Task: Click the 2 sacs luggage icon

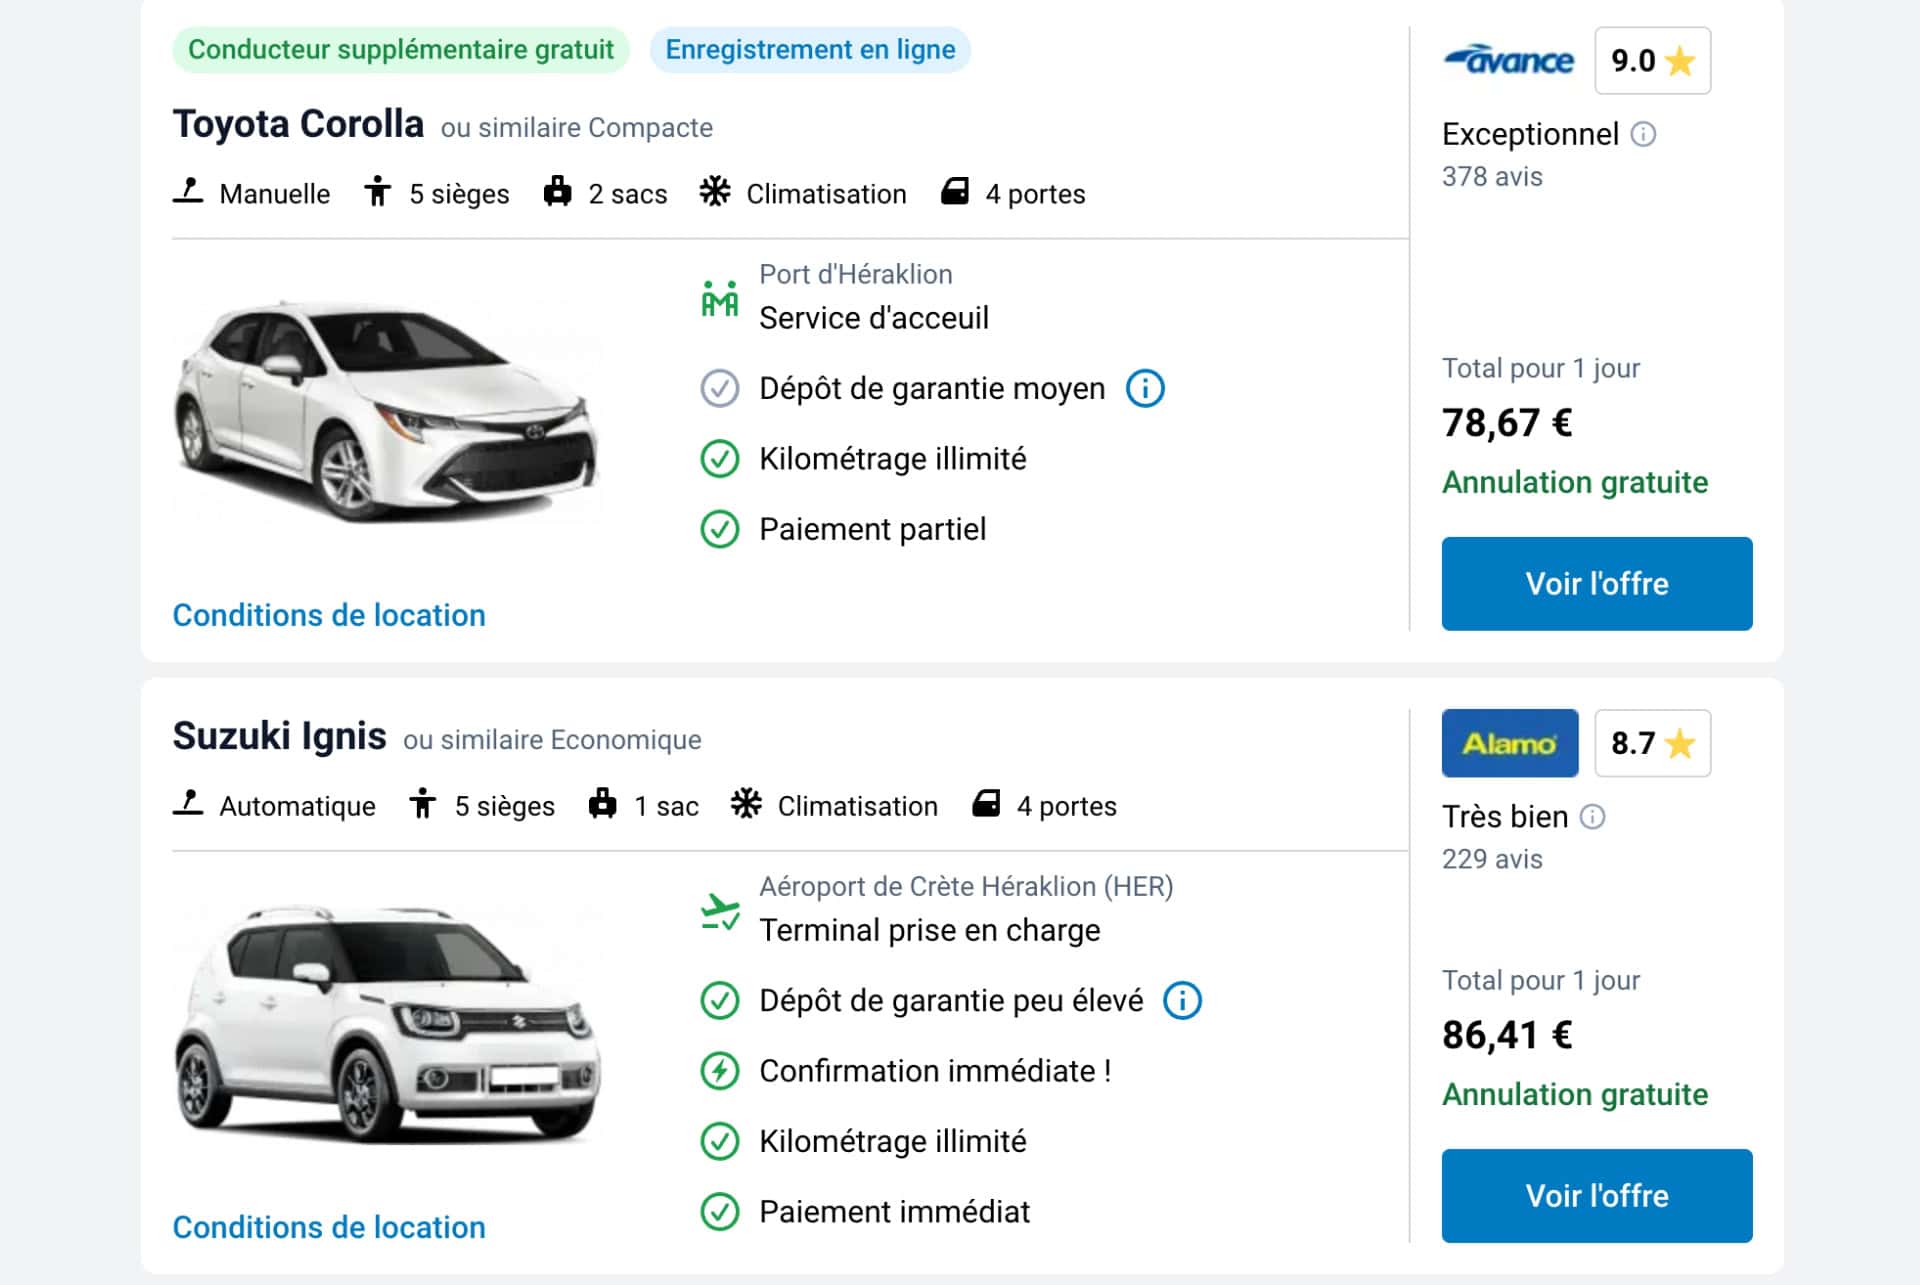Action: pyautogui.click(x=558, y=191)
